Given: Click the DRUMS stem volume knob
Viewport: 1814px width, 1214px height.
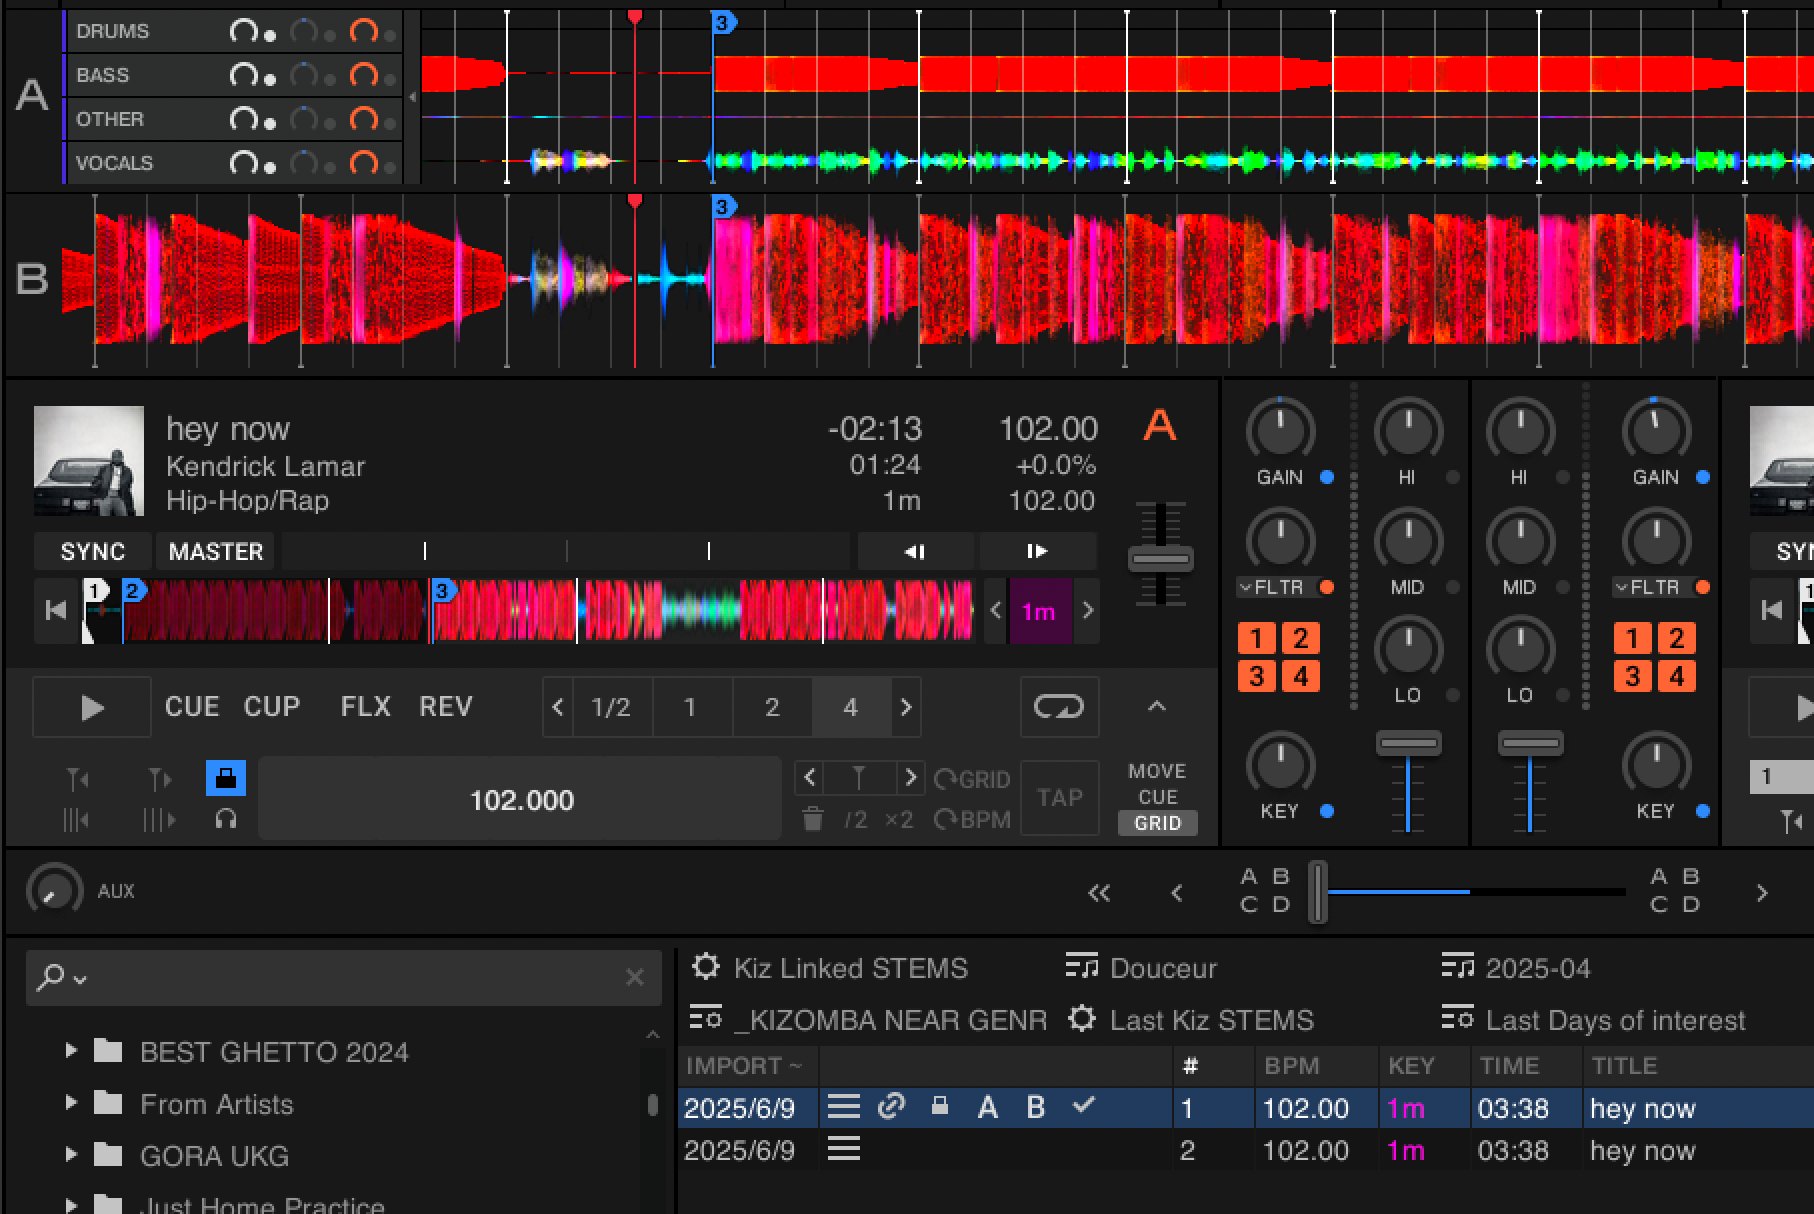Looking at the screenshot, I should click(244, 32).
